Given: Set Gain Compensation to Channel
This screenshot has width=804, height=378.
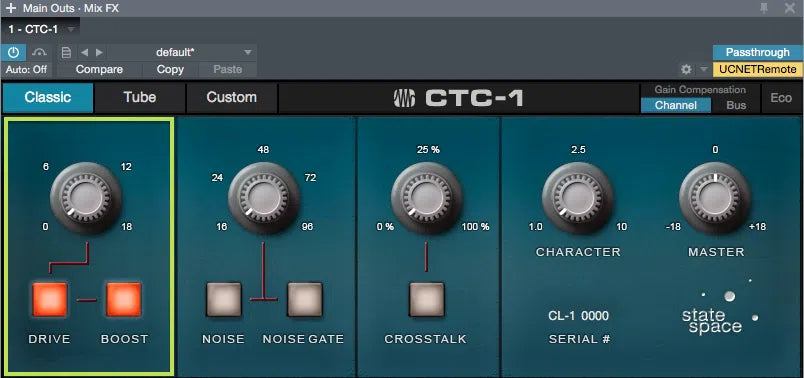Looking at the screenshot, I should click(675, 105).
